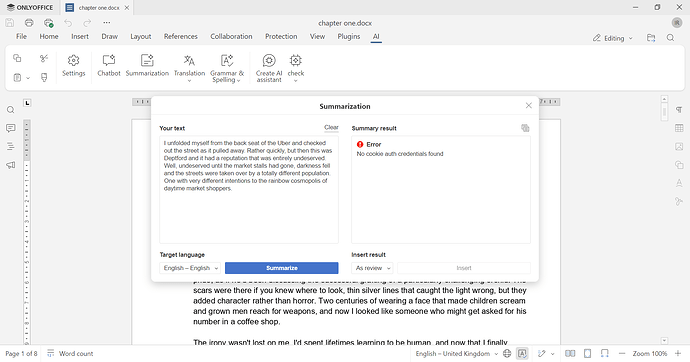
Task: Click the Insert result button
Action: pyautogui.click(x=464, y=268)
